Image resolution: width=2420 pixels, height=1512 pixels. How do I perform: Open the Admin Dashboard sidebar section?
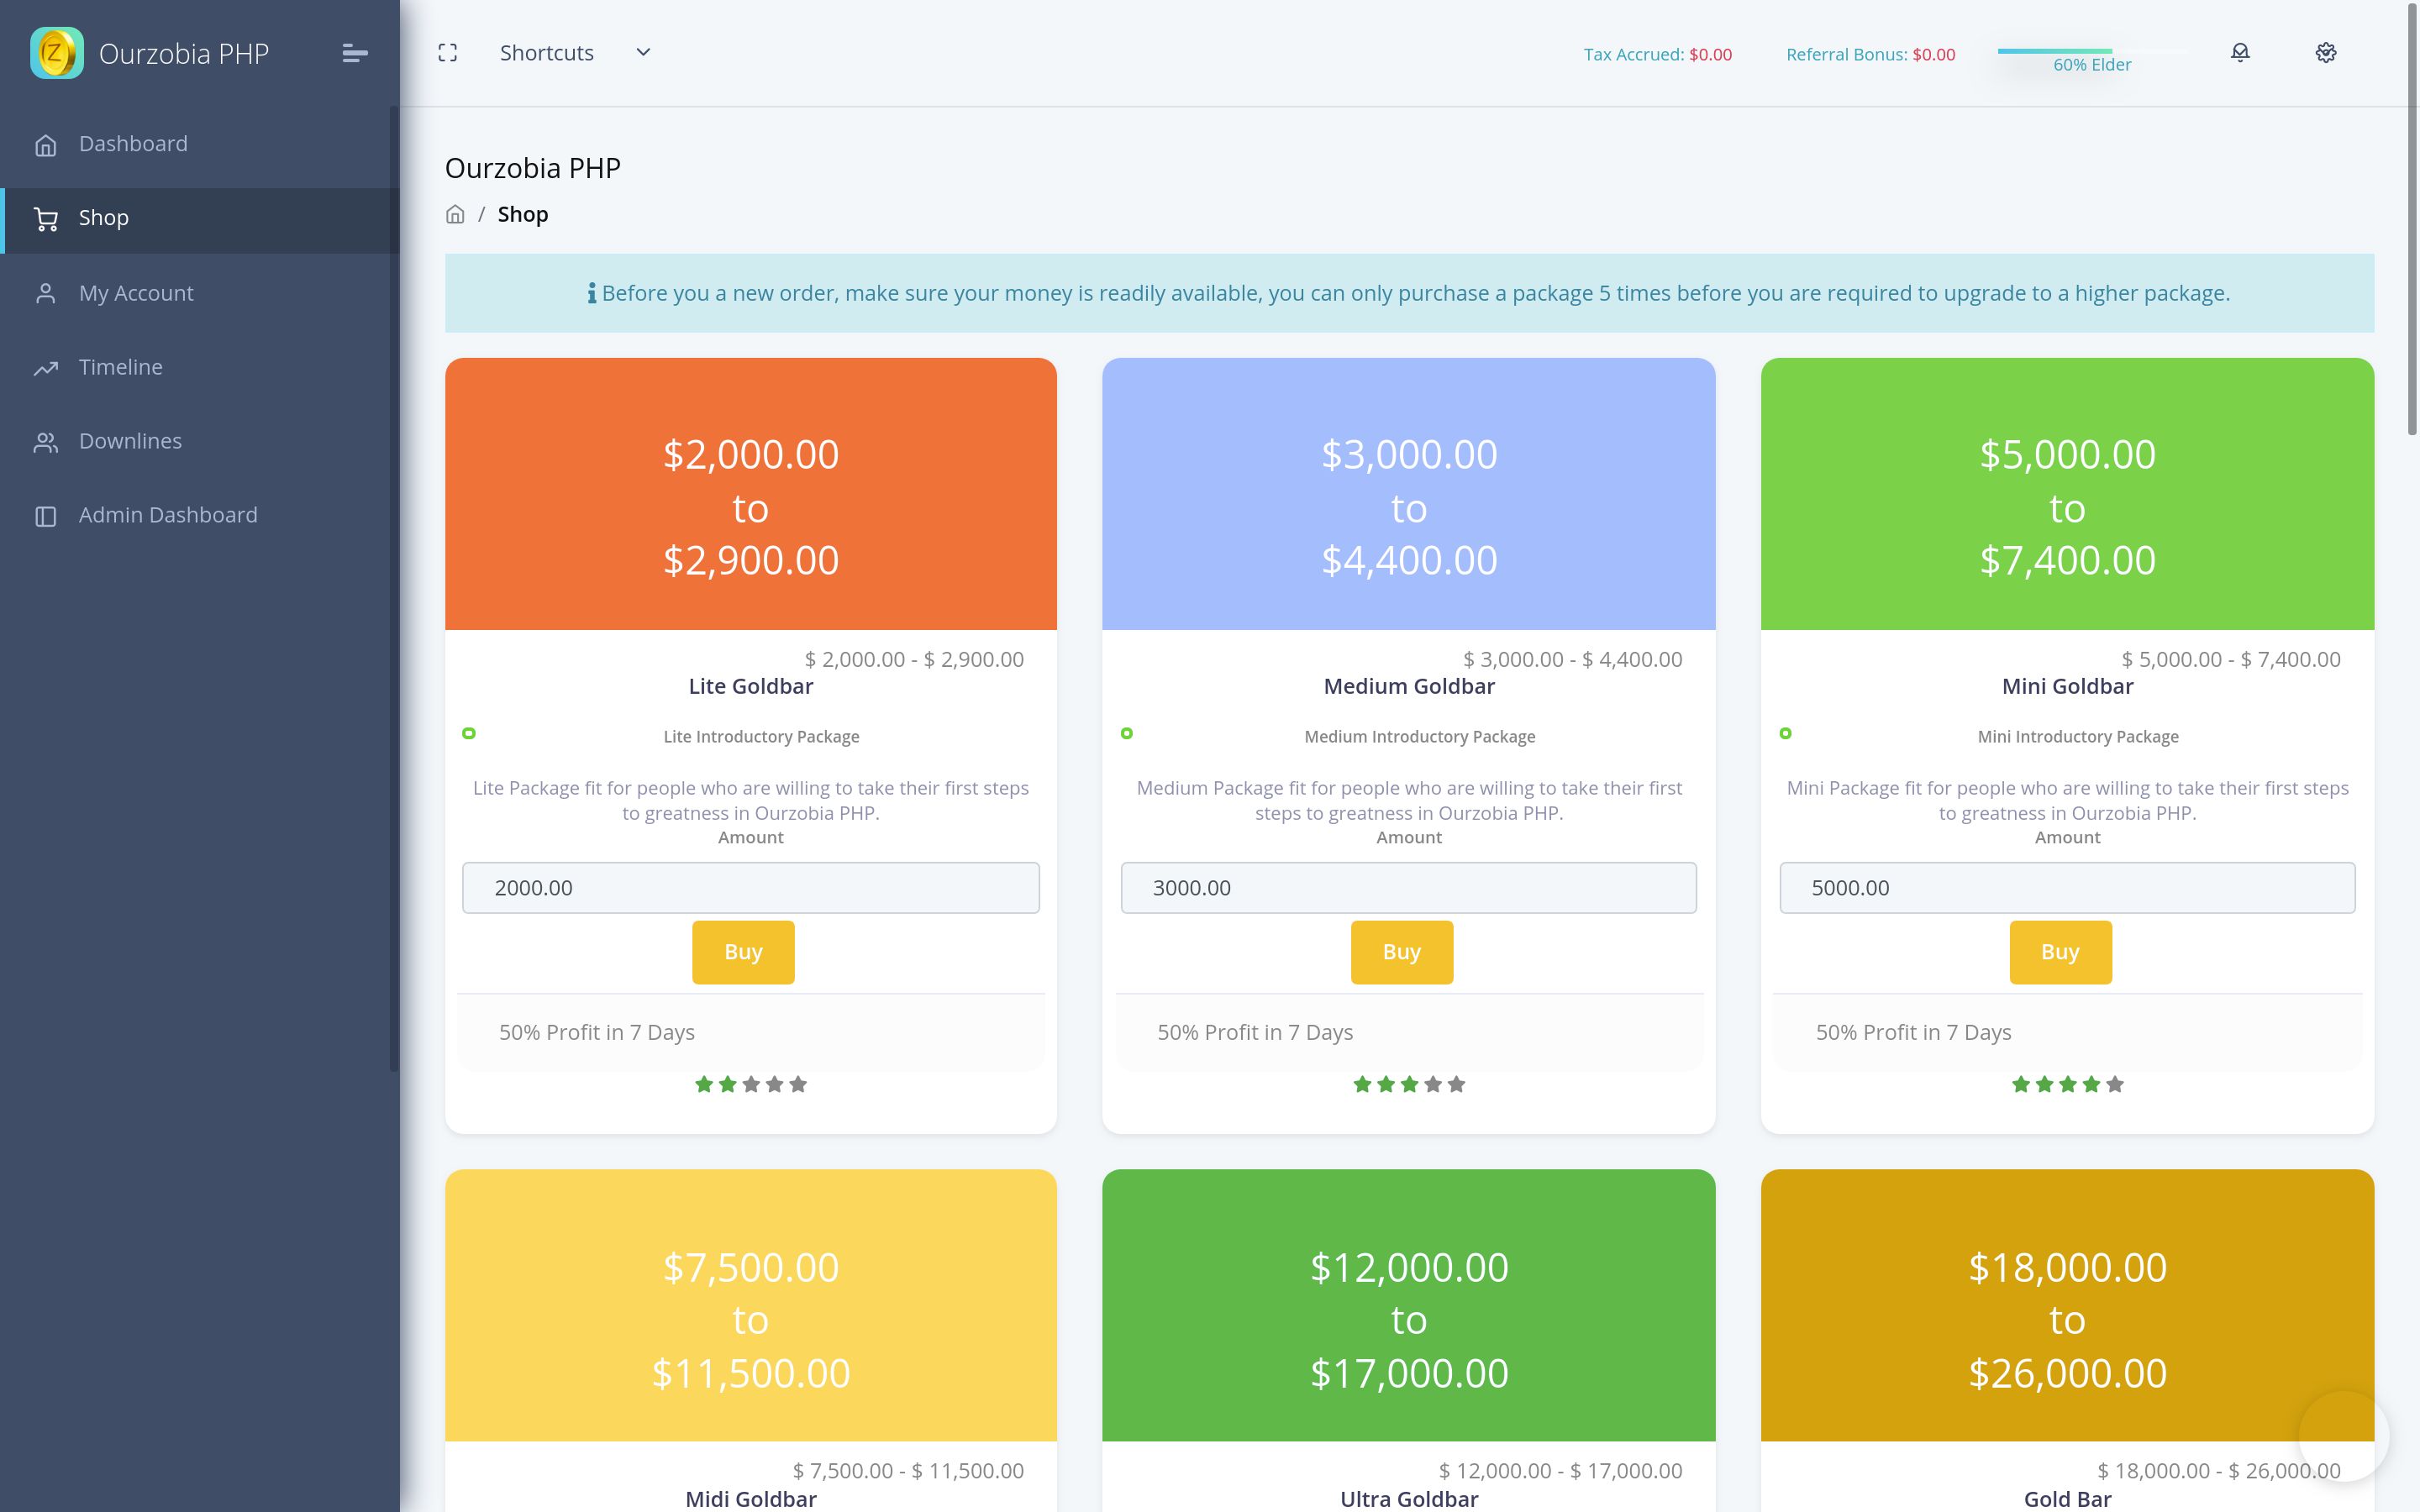pyautogui.click(x=168, y=515)
